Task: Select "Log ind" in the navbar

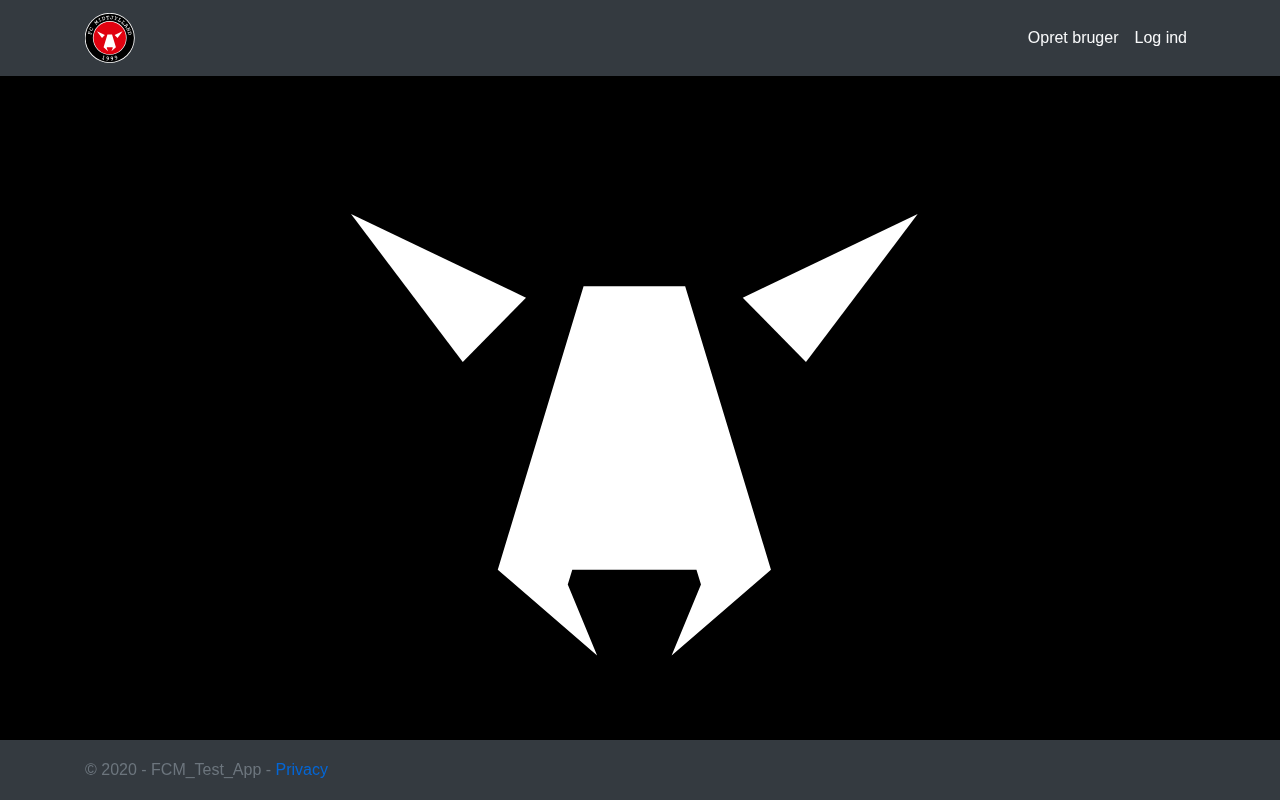Action: click(x=1160, y=38)
